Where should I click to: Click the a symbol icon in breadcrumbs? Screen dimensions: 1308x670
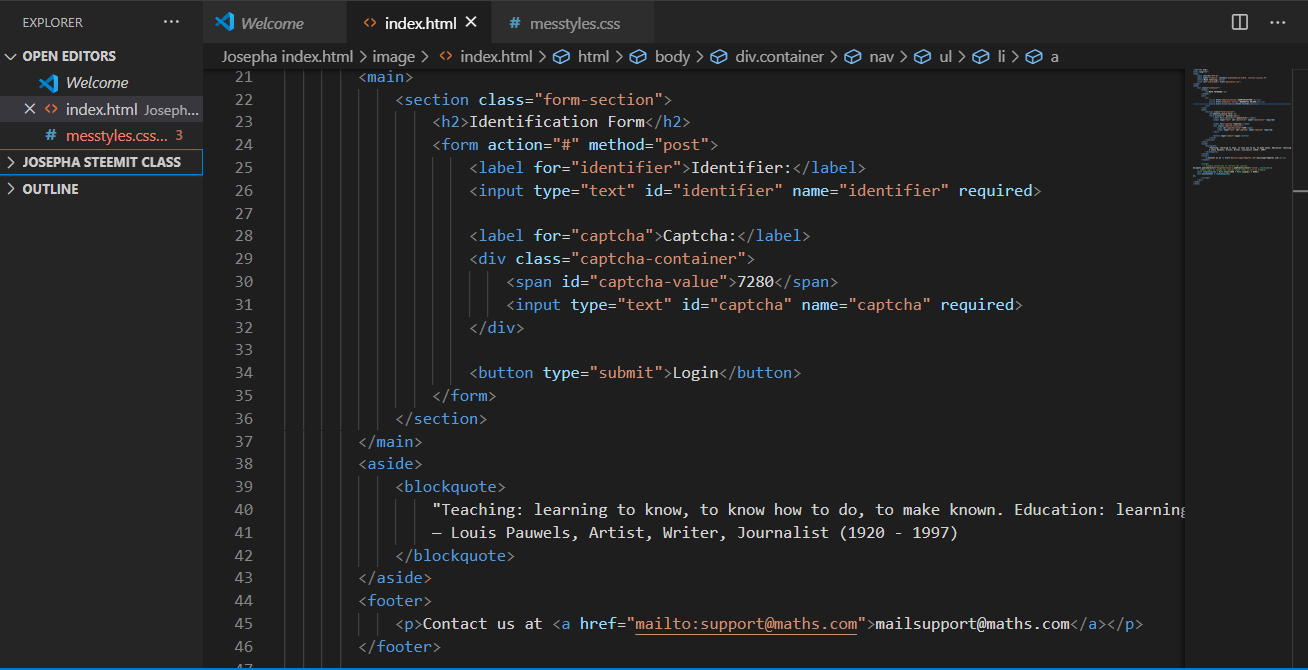click(x=1034, y=57)
